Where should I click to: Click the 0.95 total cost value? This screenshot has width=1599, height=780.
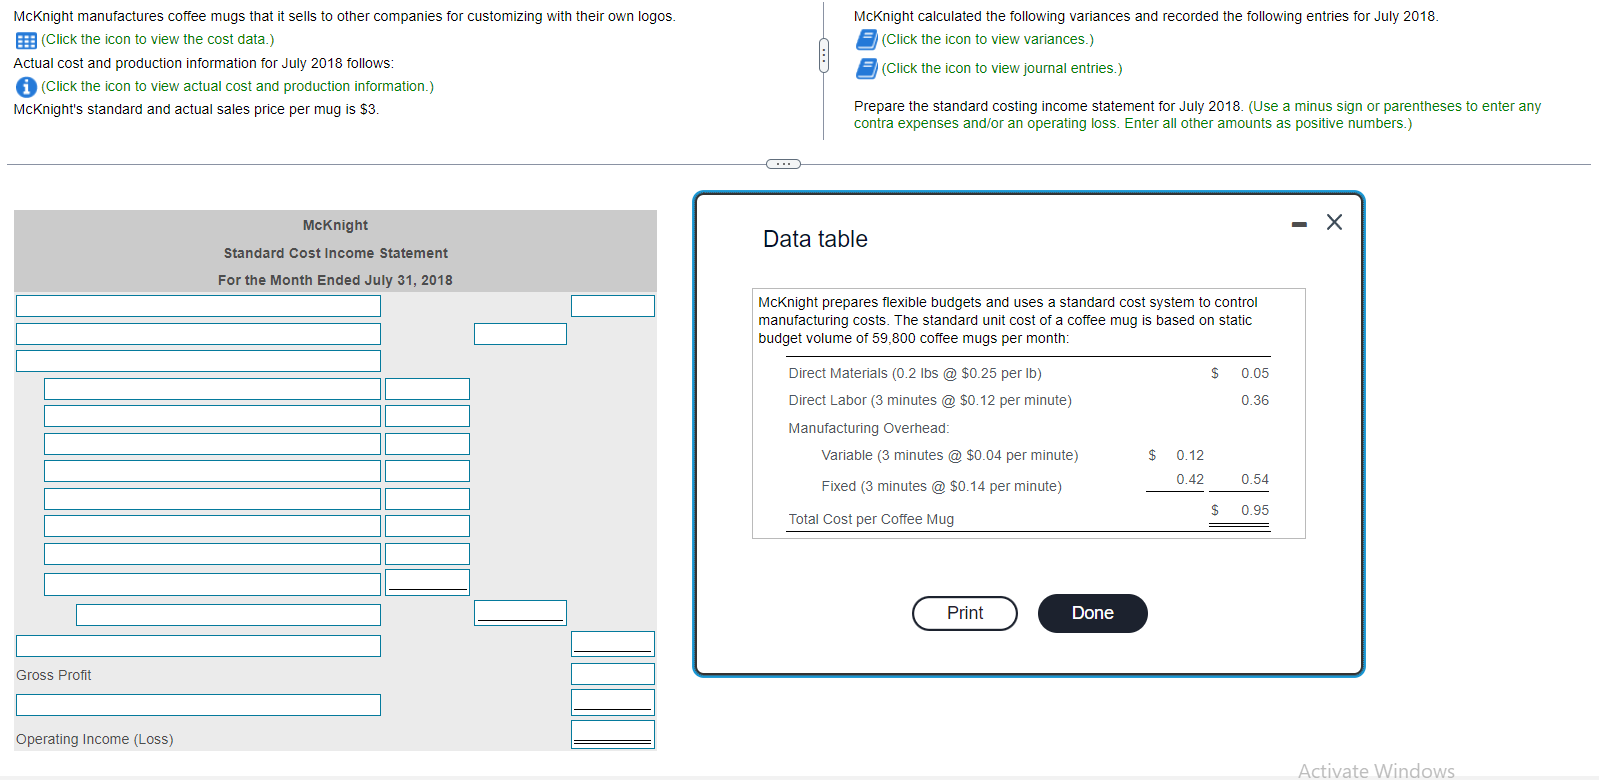(x=1255, y=510)
